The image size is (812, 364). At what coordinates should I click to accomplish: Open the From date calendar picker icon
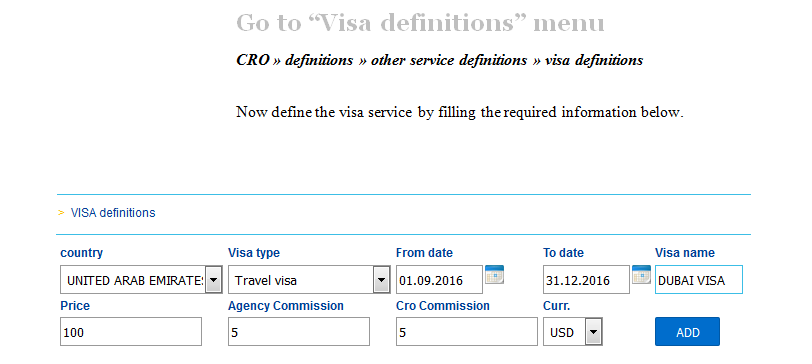coord(494,274)
